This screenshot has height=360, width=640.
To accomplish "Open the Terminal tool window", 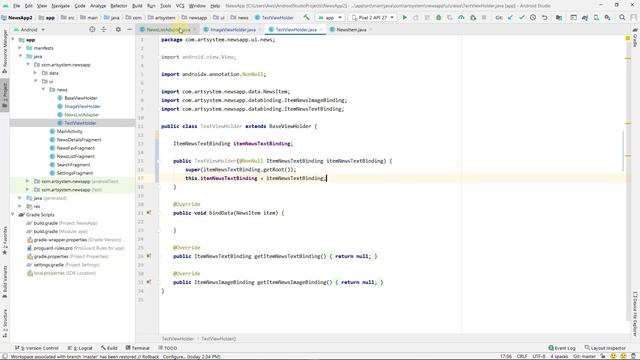I will point(138,348).
